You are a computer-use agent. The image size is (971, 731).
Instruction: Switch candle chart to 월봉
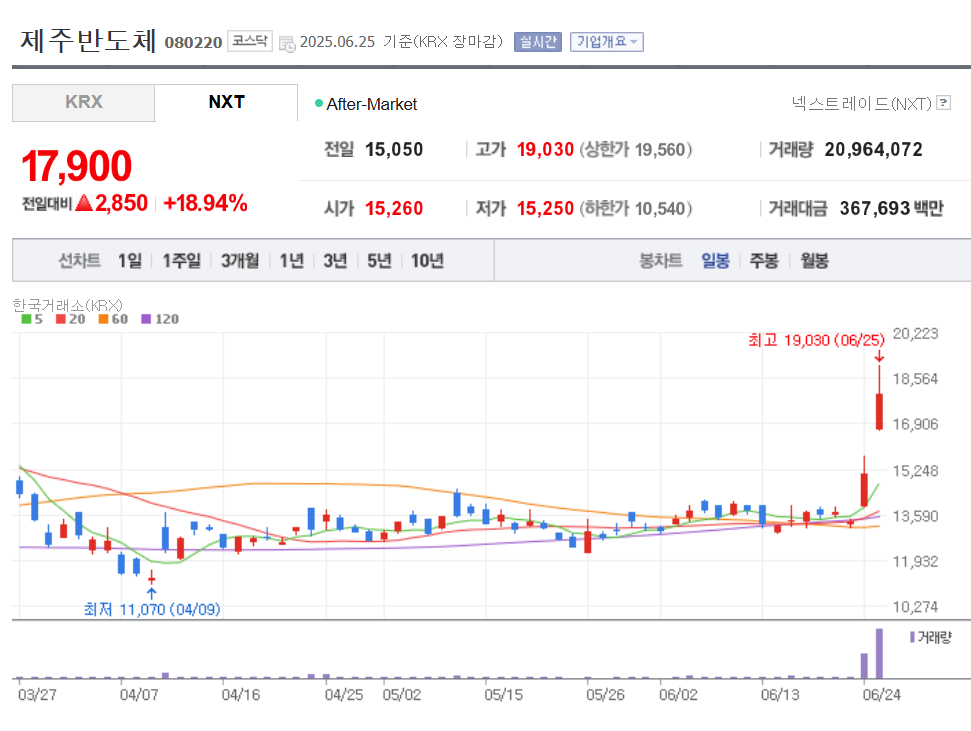pos(814,261)
